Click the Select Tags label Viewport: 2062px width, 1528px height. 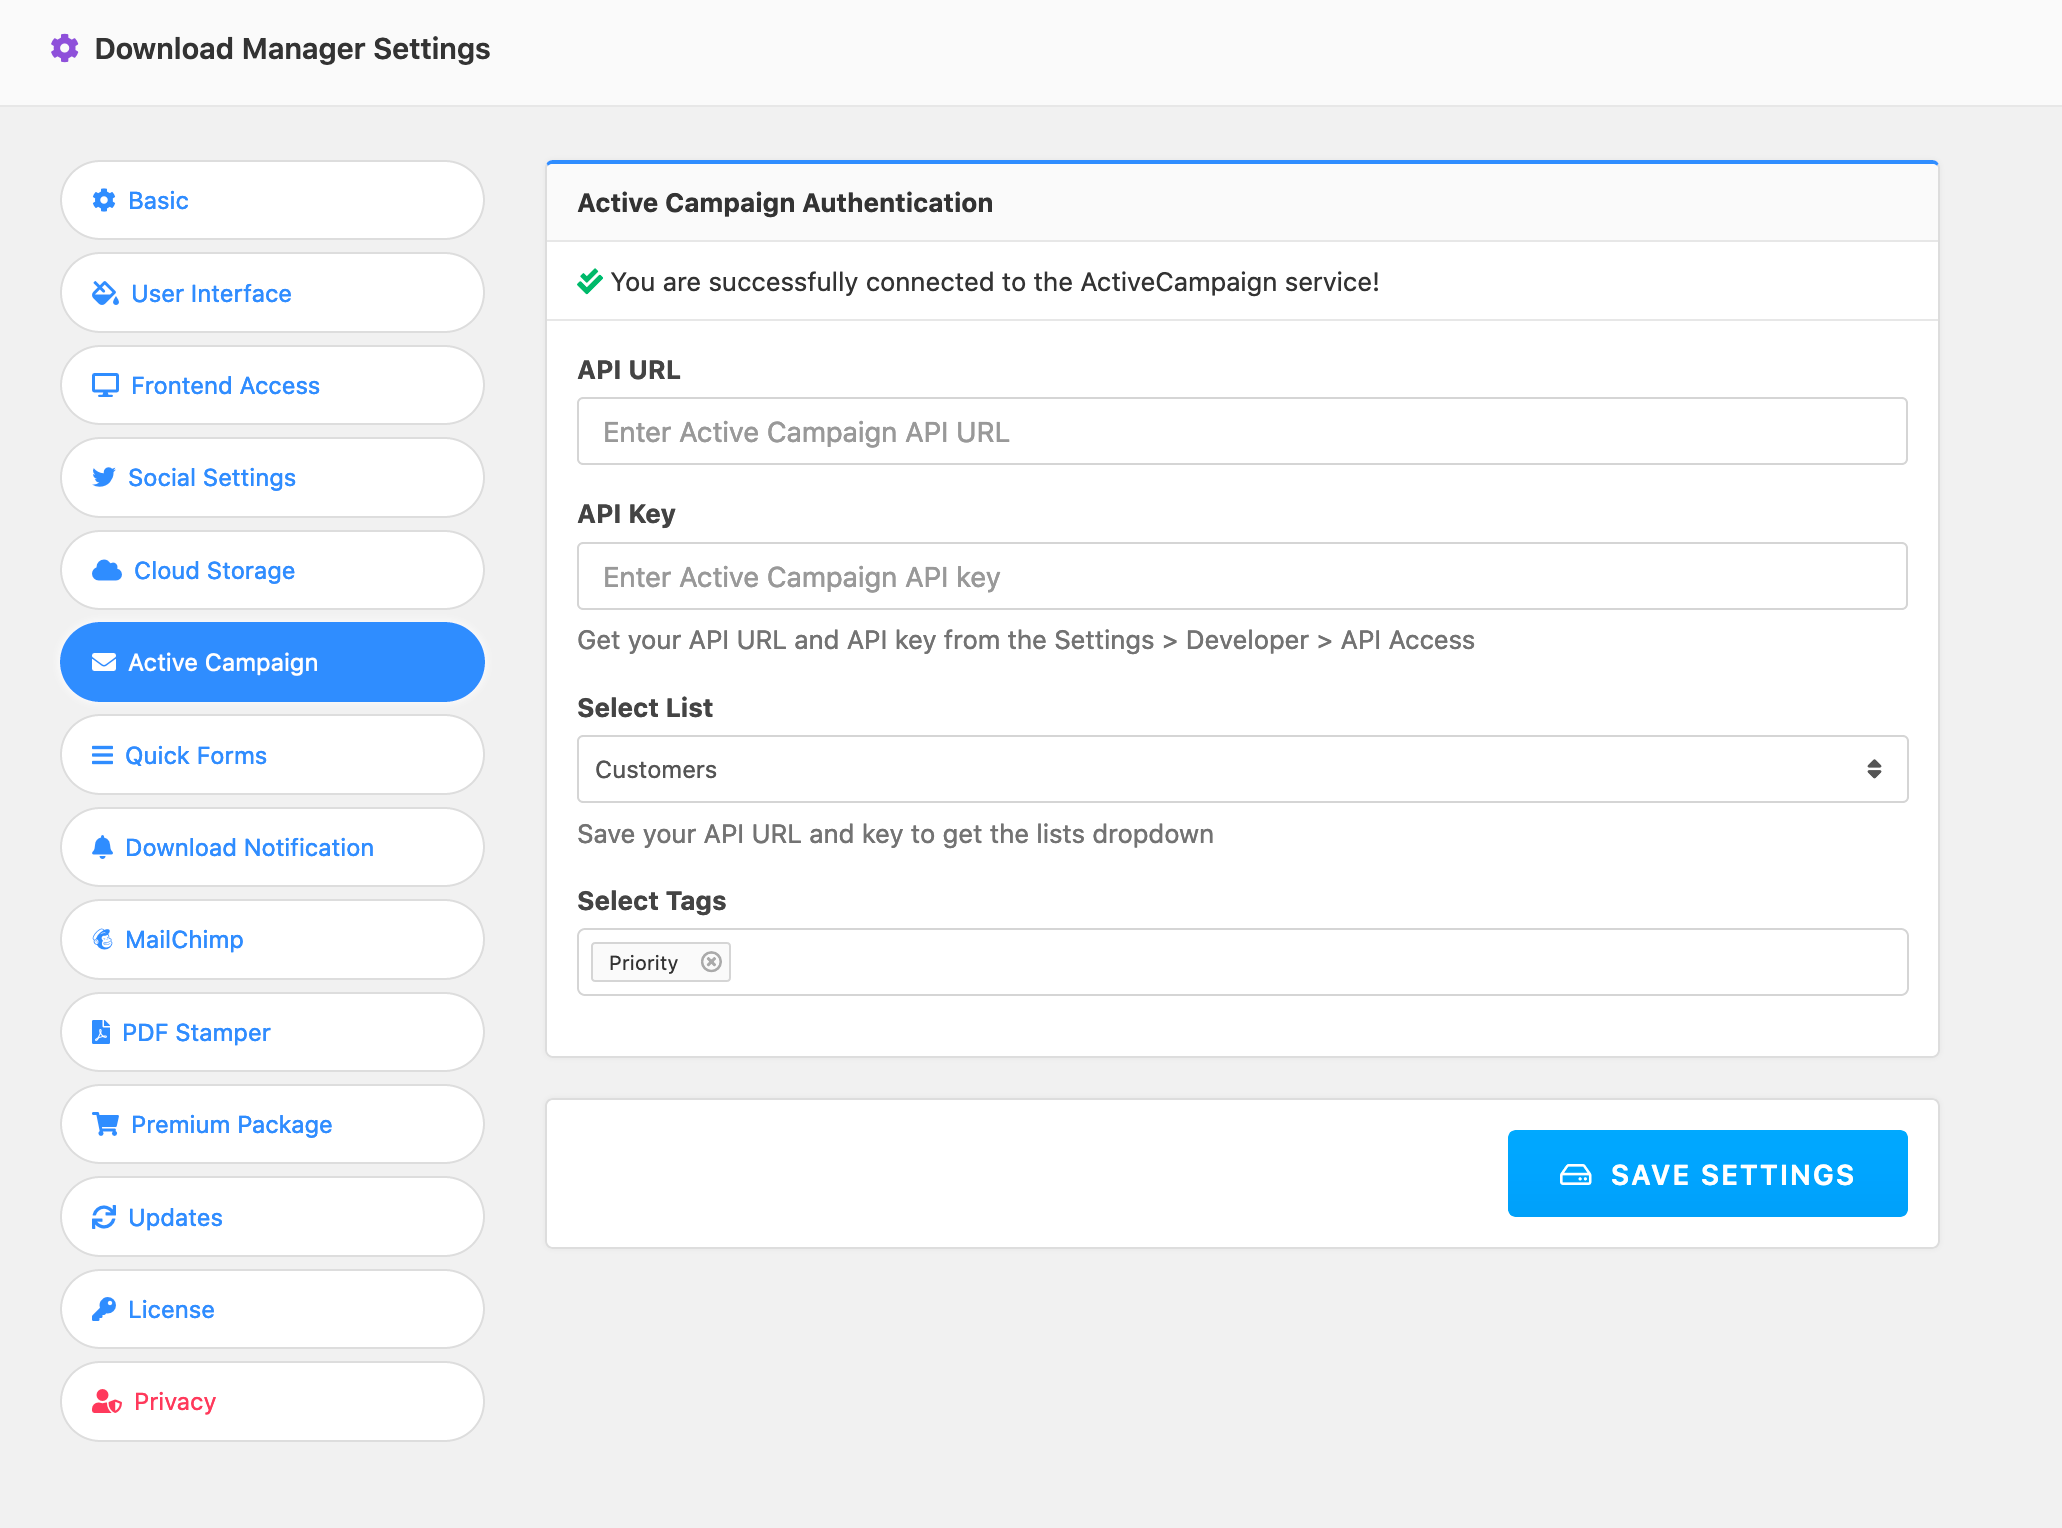point(652,901)
